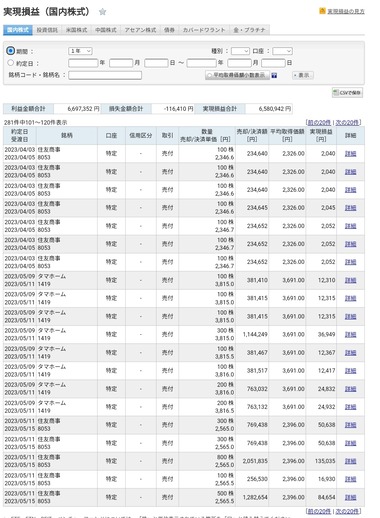Open 詳細 for タマホーム row with 12,367 profit
380x518 pixels.
tap(350, 353)
